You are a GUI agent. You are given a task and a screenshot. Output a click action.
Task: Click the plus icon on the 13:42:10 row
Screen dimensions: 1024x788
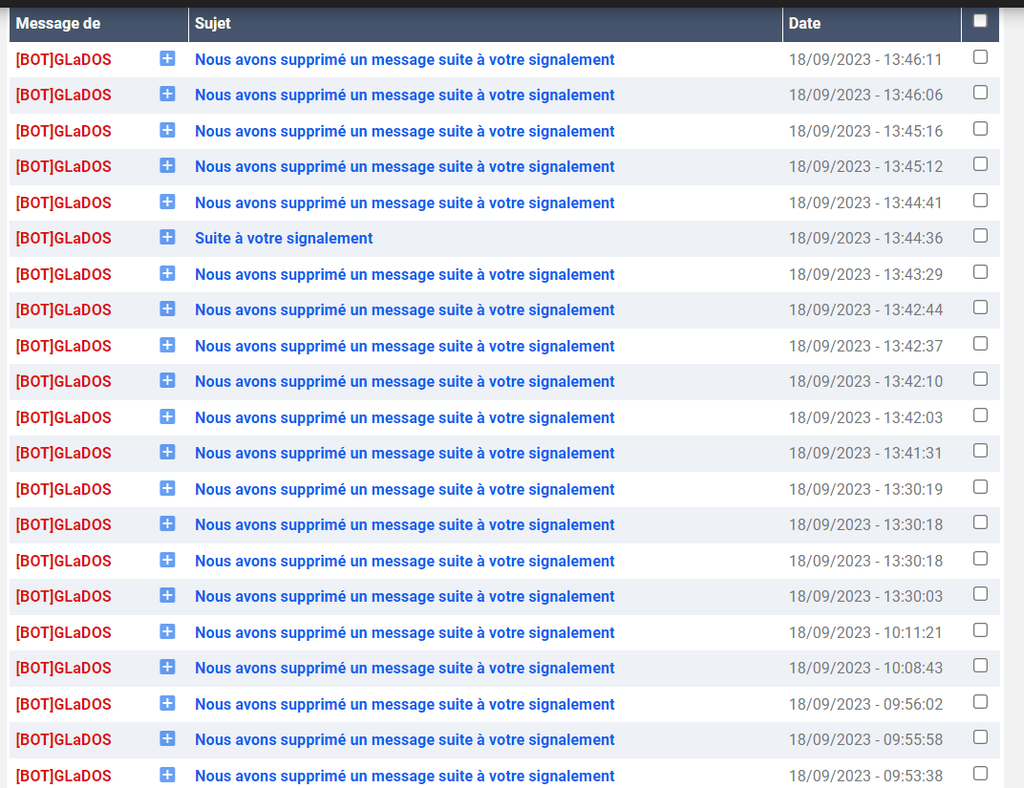167,380
